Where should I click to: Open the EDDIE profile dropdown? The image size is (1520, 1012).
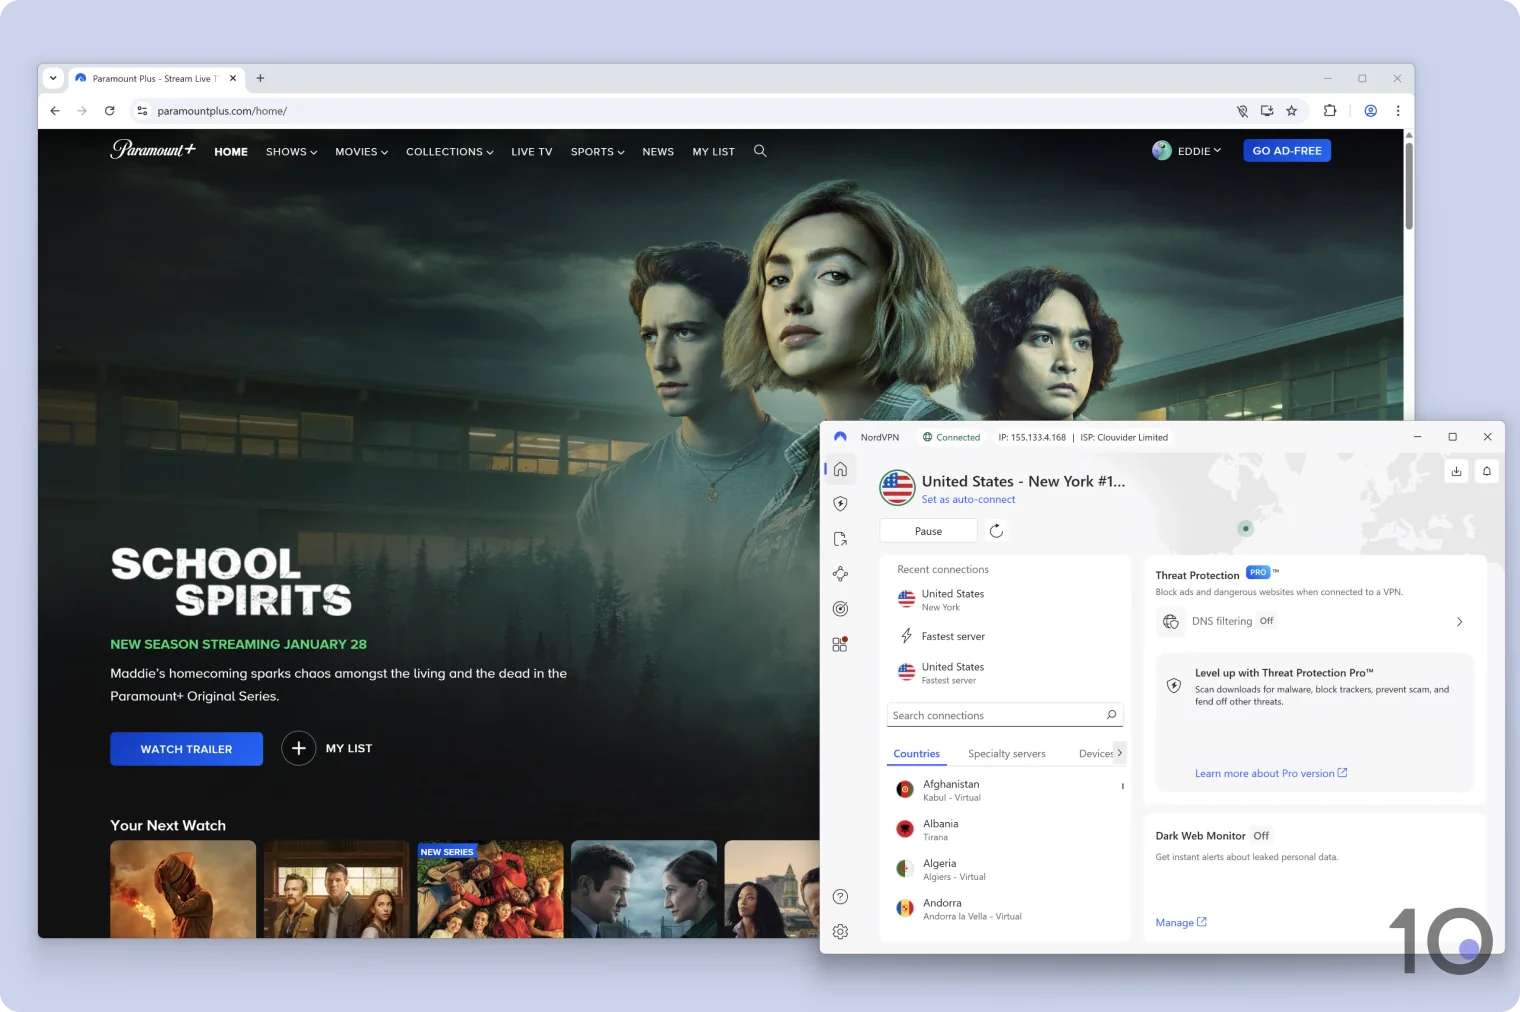[x=1190, y=151]
